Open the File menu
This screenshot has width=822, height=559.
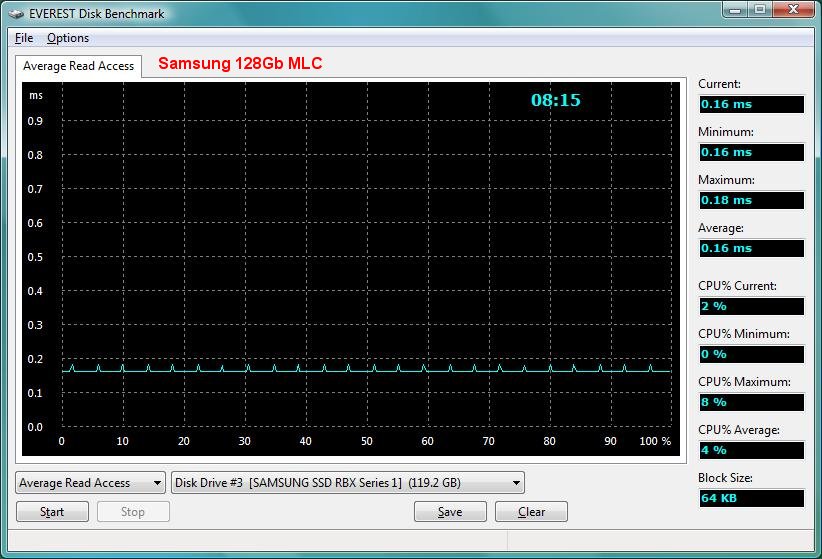[24, 38]
